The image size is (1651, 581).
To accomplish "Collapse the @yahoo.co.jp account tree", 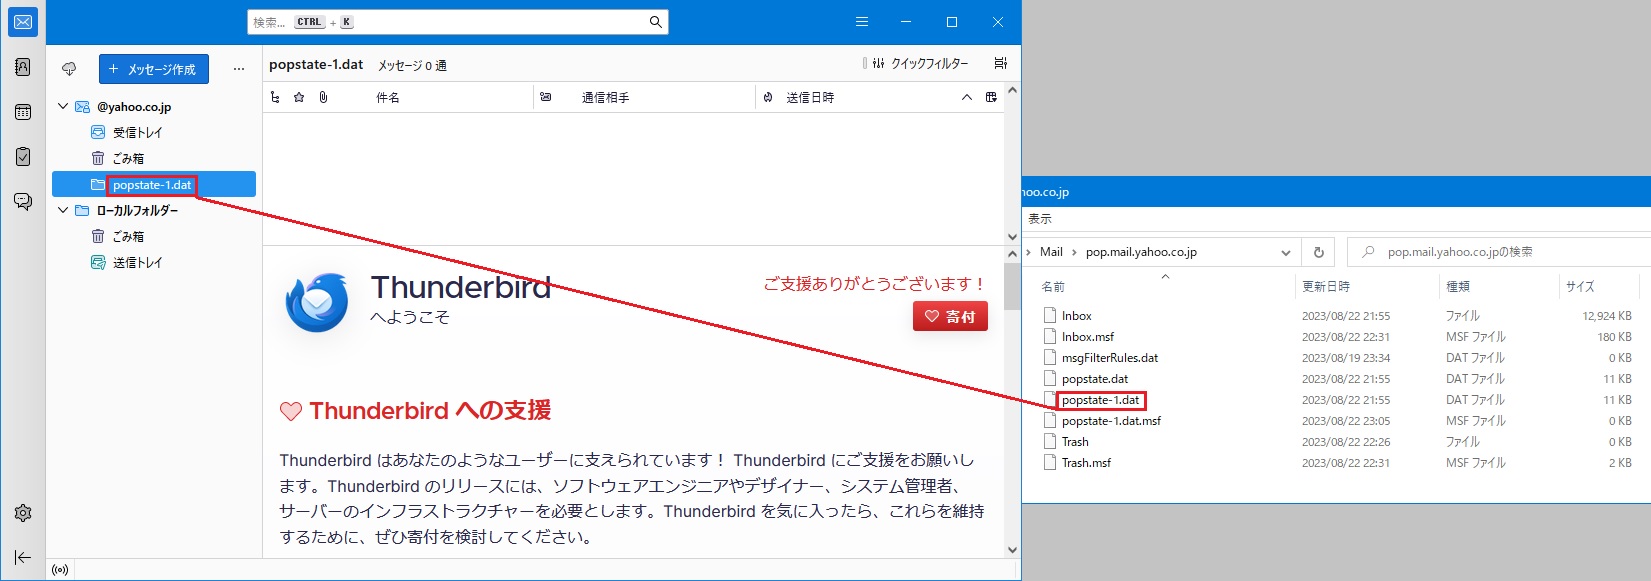I will [x=63, y=106].
